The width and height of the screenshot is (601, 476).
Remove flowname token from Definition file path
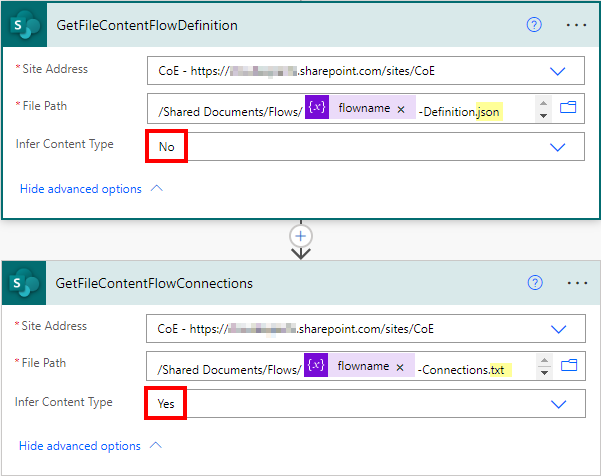coord(401,110)
